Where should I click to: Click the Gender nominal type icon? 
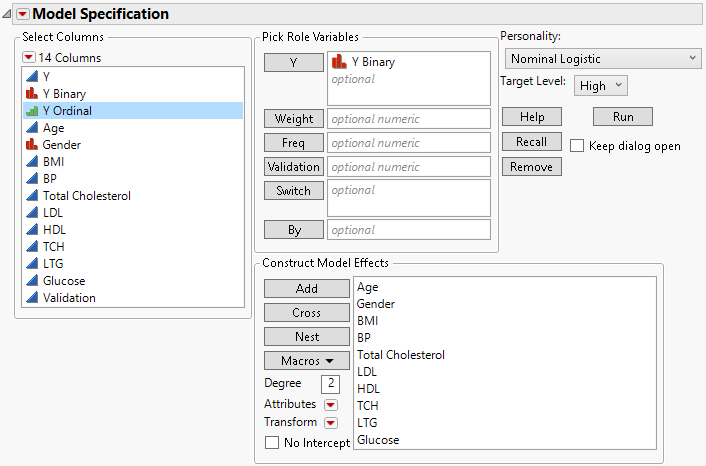pyautogui.click(x=31, y=145)
